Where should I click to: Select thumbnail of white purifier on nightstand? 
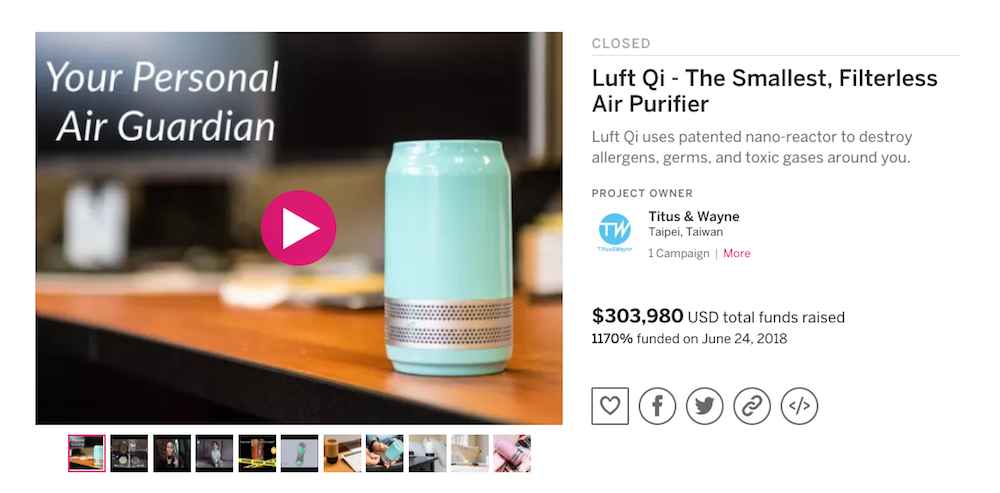[427, 453]
